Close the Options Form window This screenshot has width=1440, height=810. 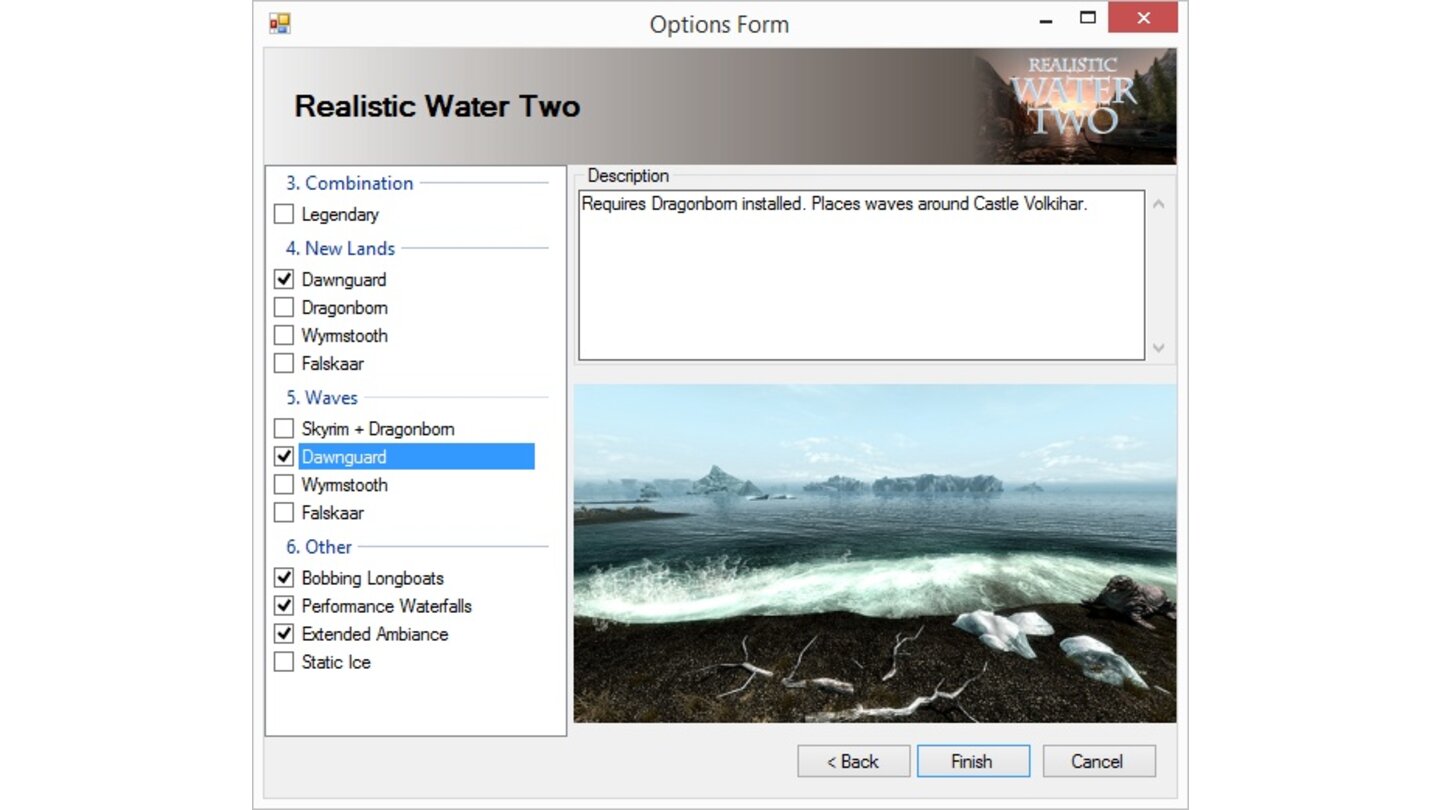(x=1143, y=17)
